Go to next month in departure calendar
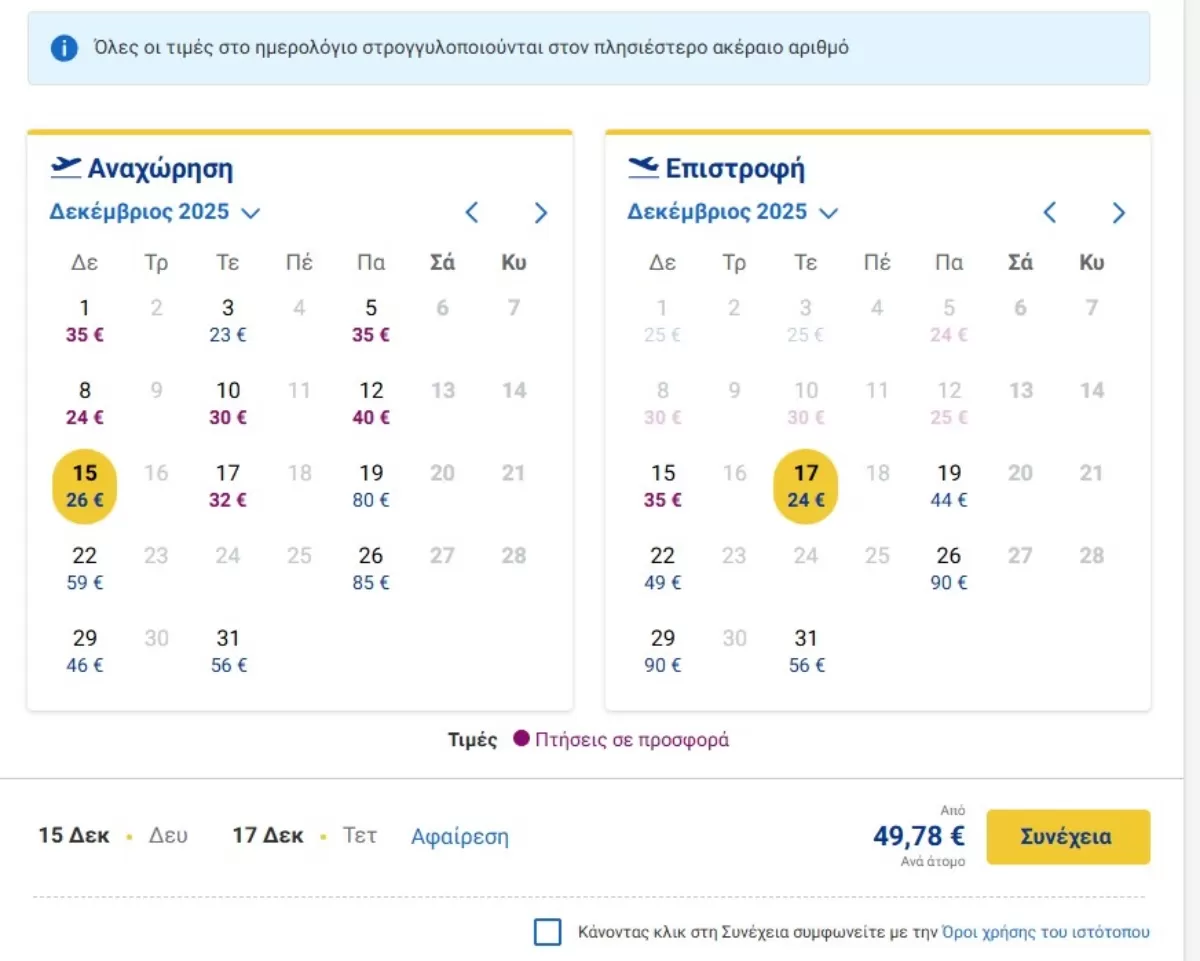This screenshot has width=1200, height=961. [x=541, y=212]
